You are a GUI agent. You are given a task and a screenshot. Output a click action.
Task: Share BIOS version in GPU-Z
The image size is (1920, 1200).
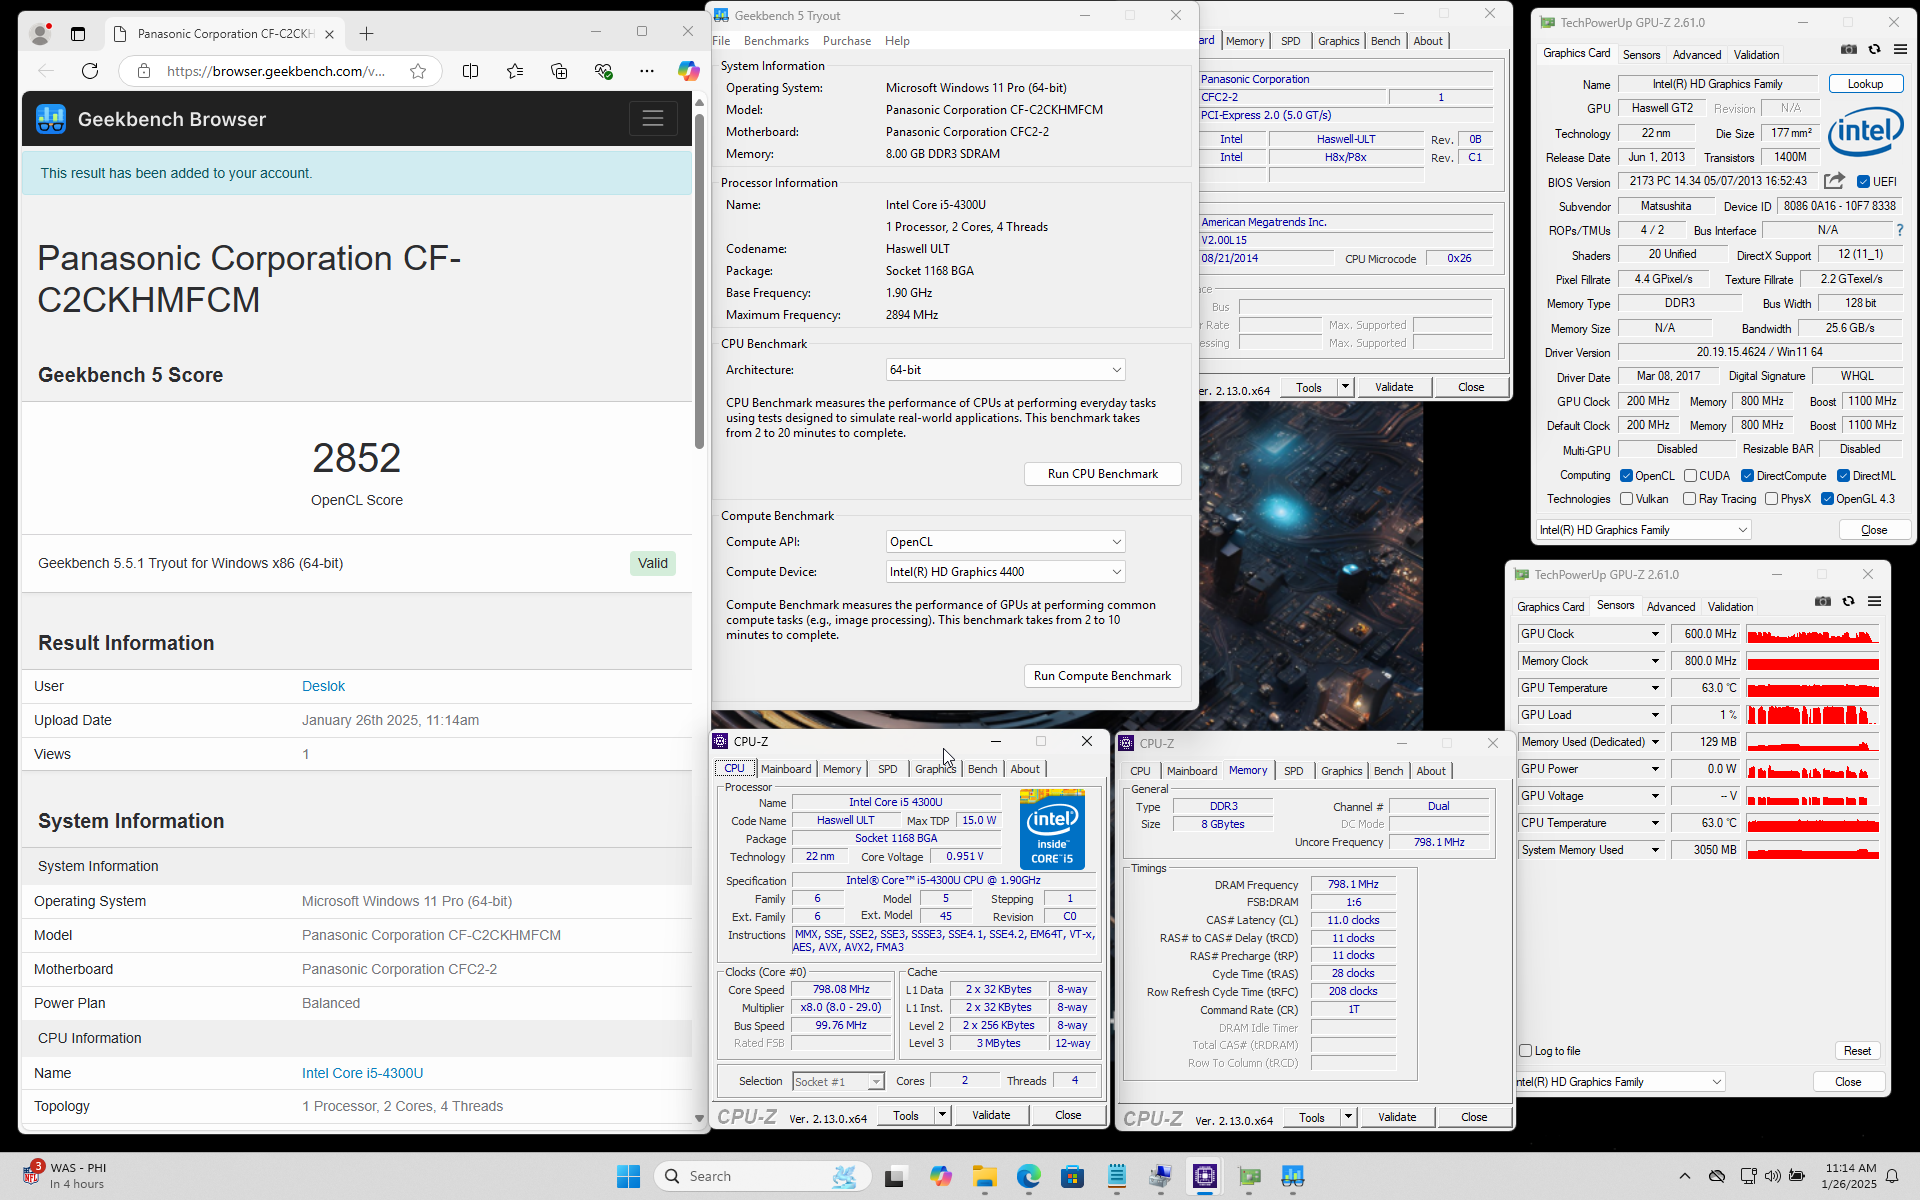[1834, 181]
